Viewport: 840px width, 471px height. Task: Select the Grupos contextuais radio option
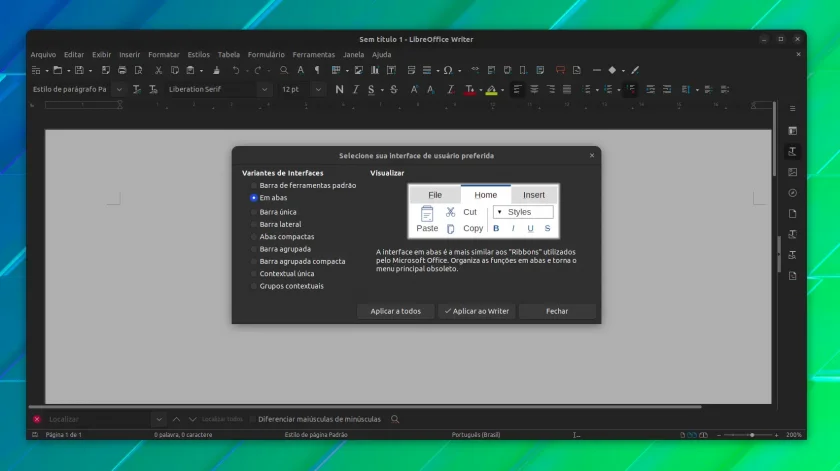[287, 286]
